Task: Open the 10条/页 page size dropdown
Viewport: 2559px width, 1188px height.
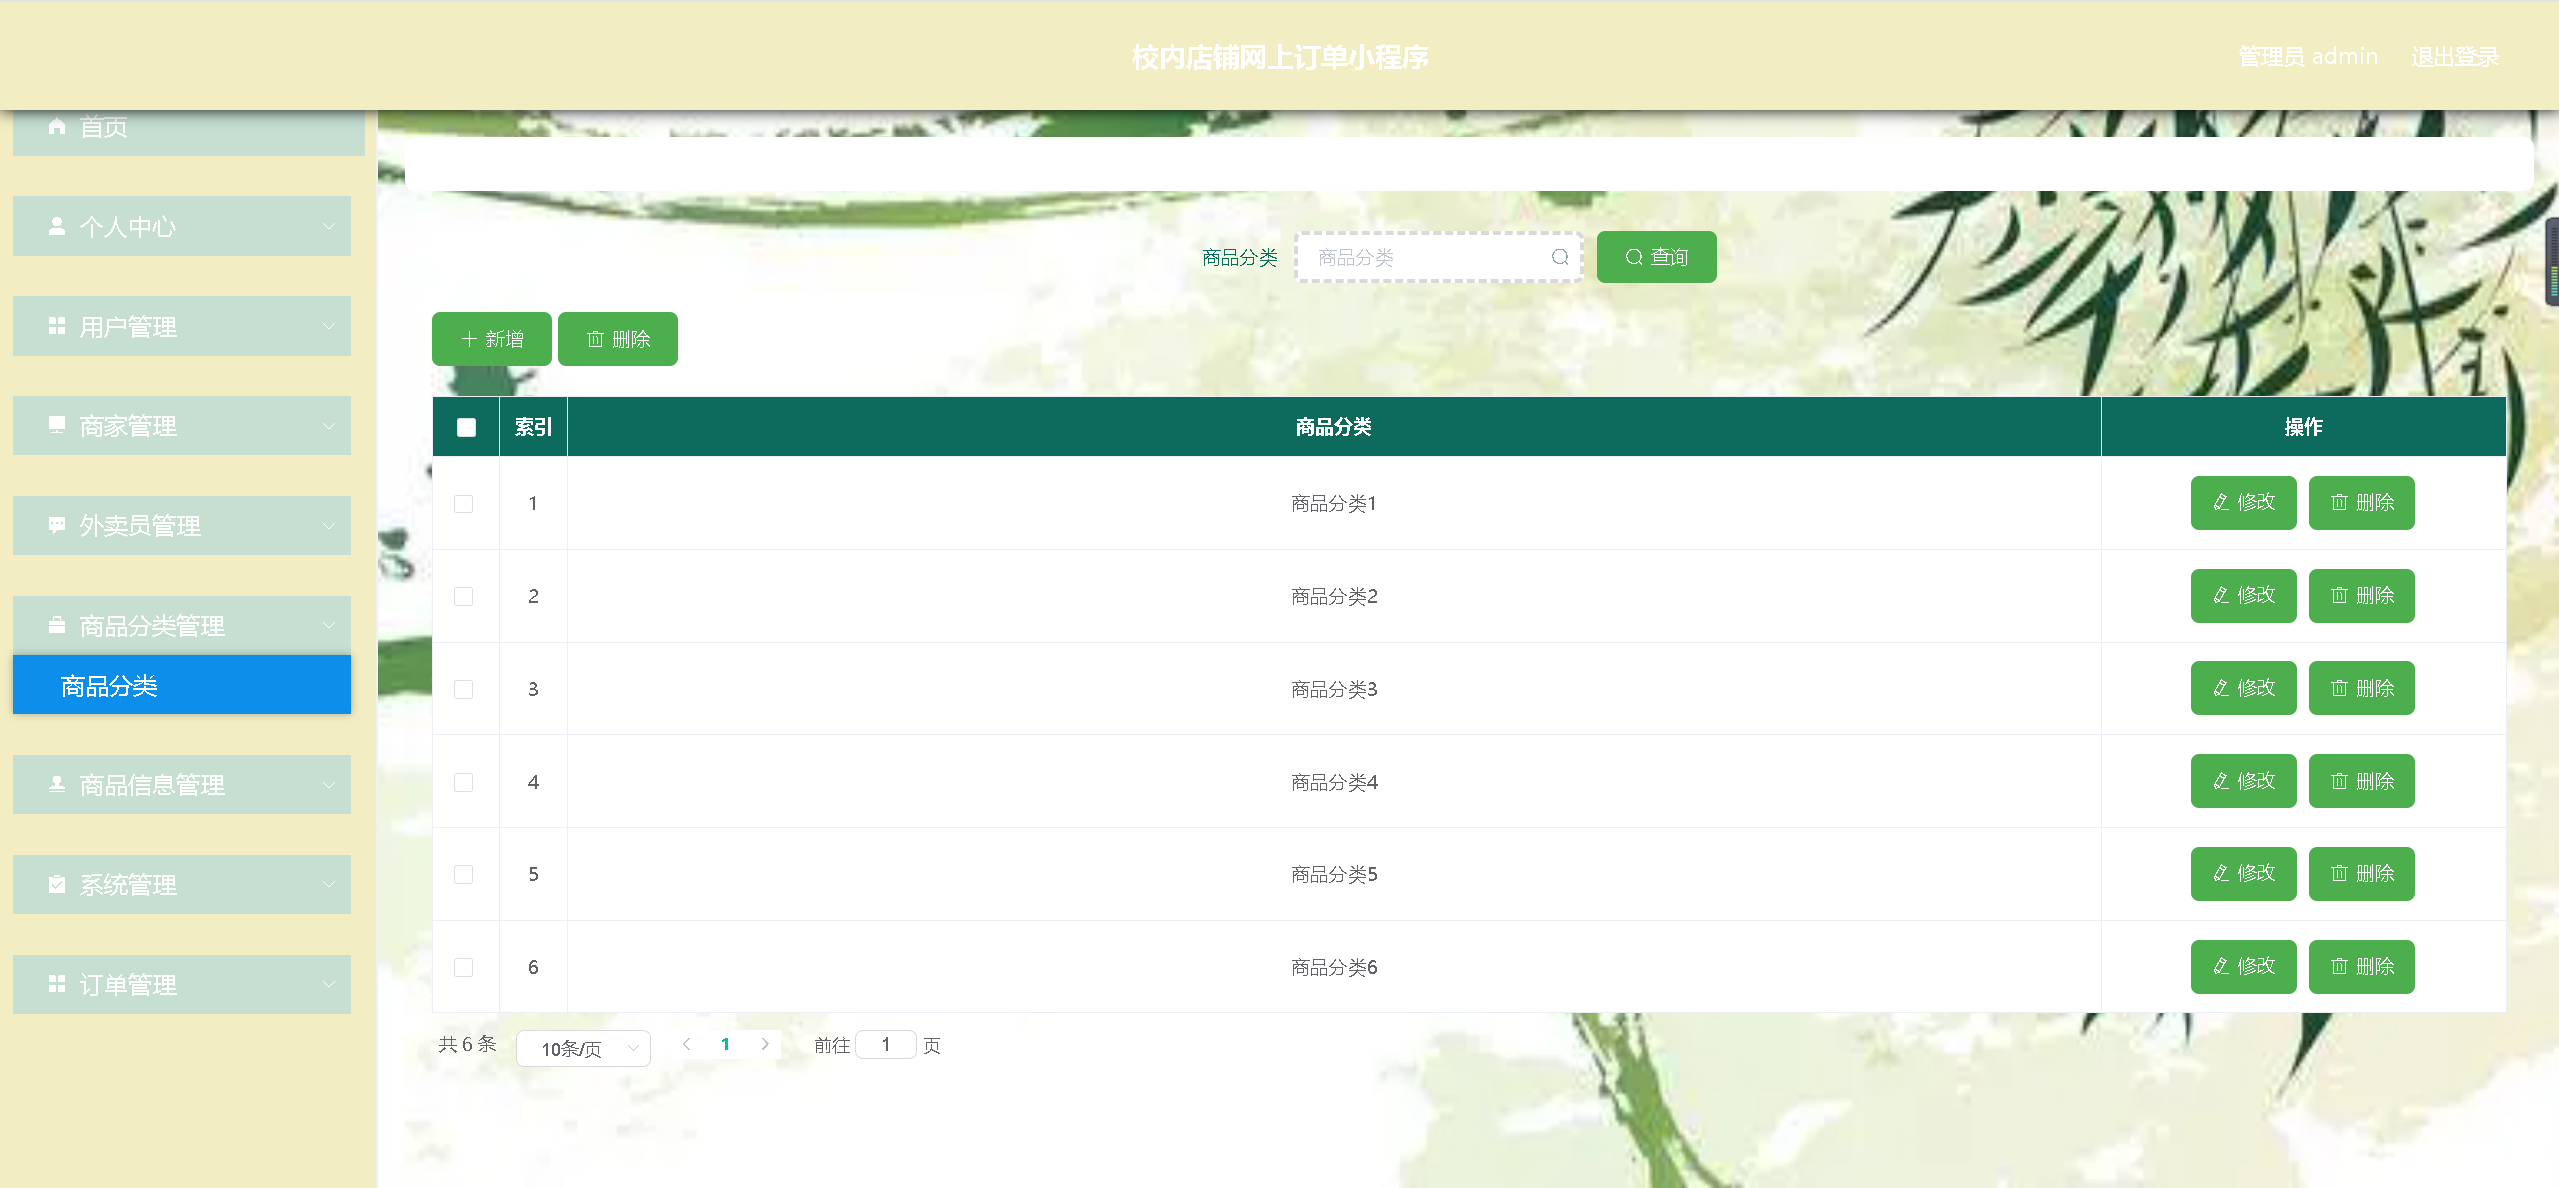Action: [583, 1048]
